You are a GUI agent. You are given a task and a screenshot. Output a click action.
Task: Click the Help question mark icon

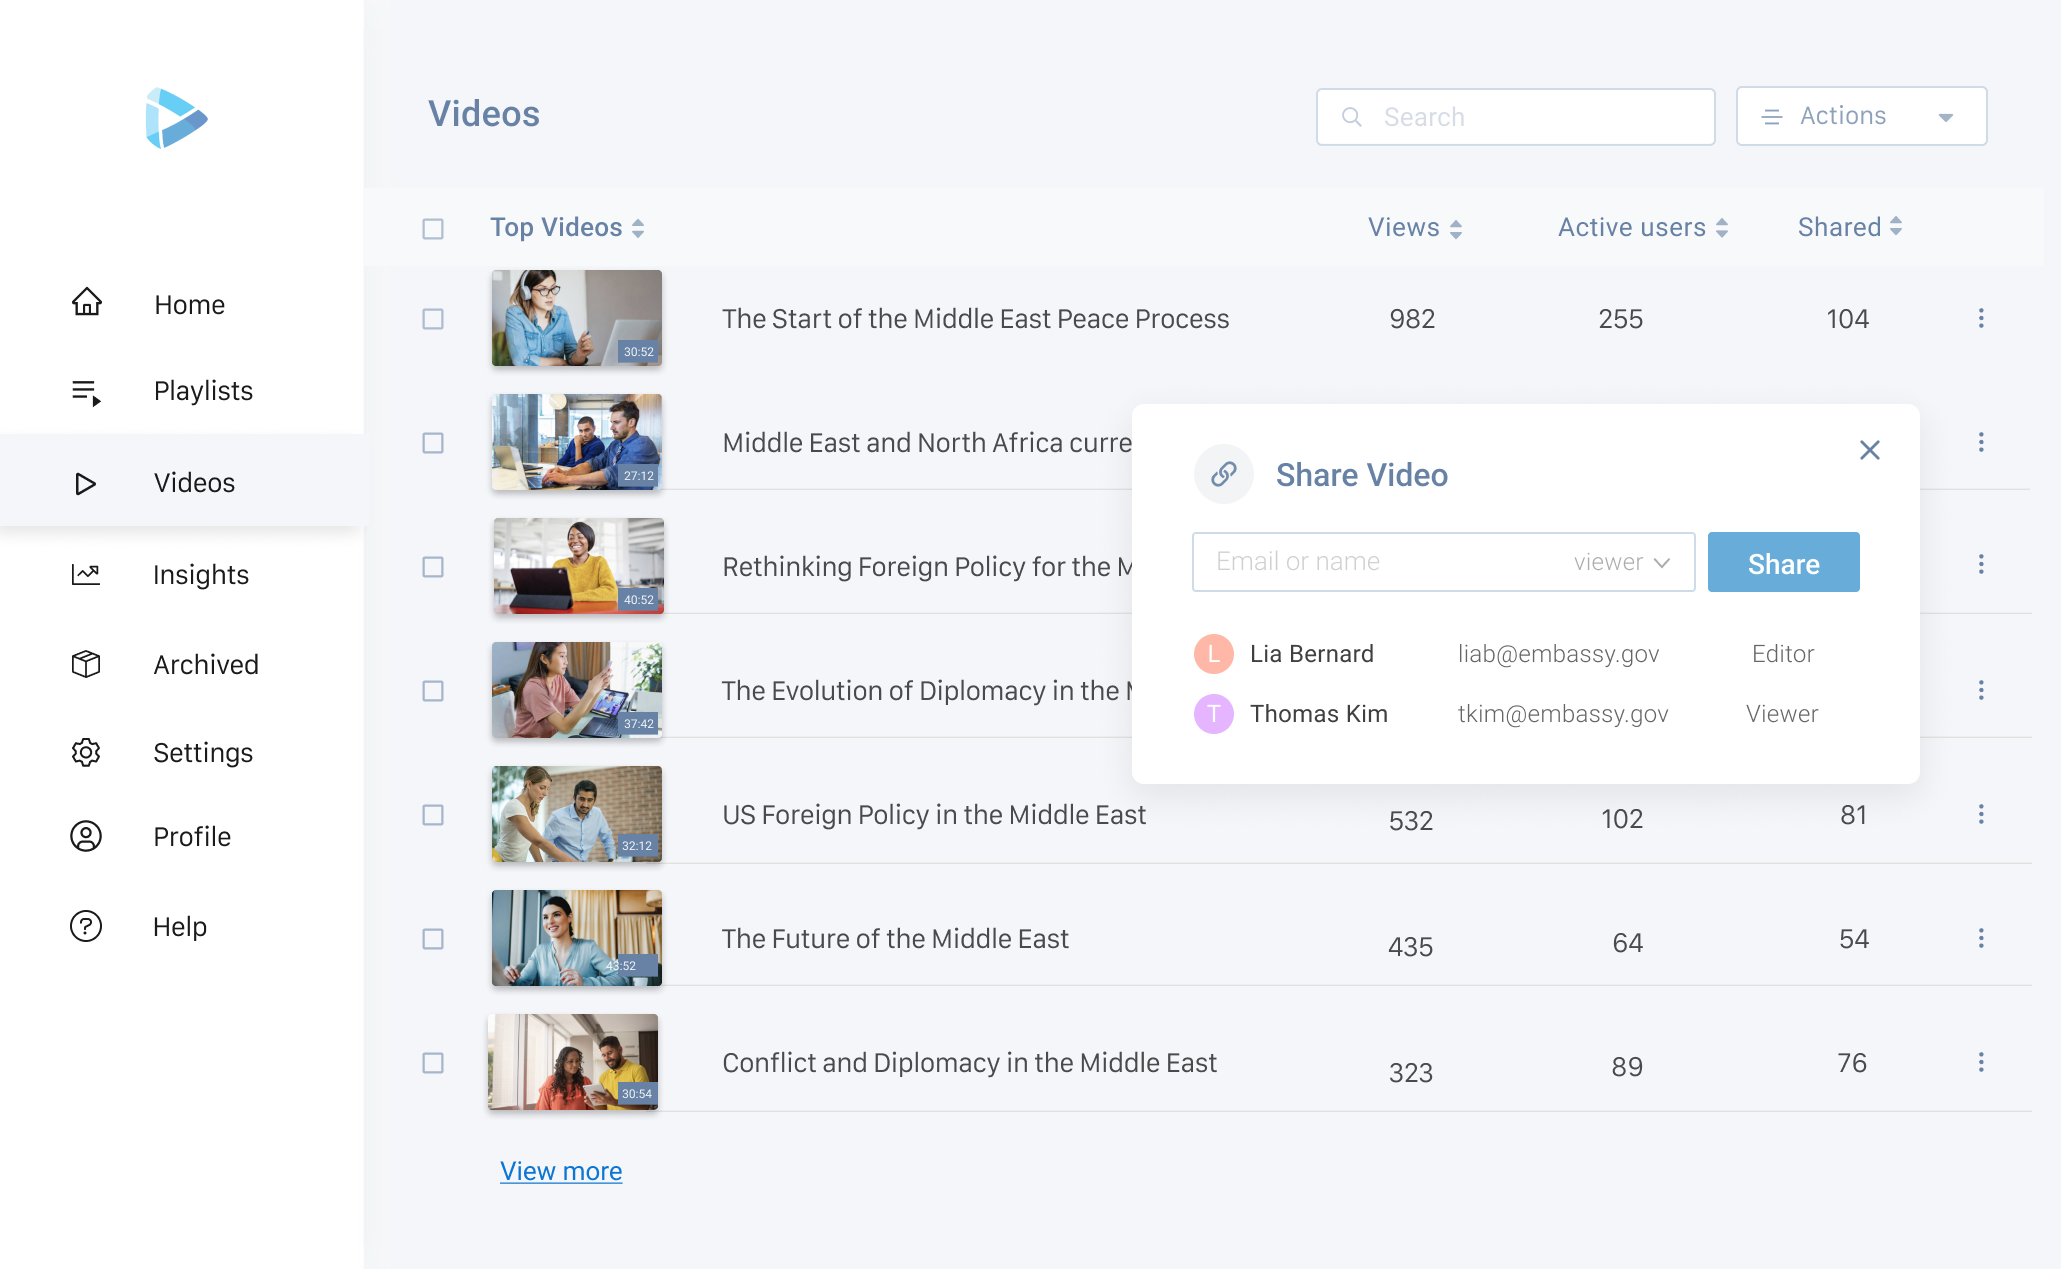pyautogui.click(x=86, y=926)
